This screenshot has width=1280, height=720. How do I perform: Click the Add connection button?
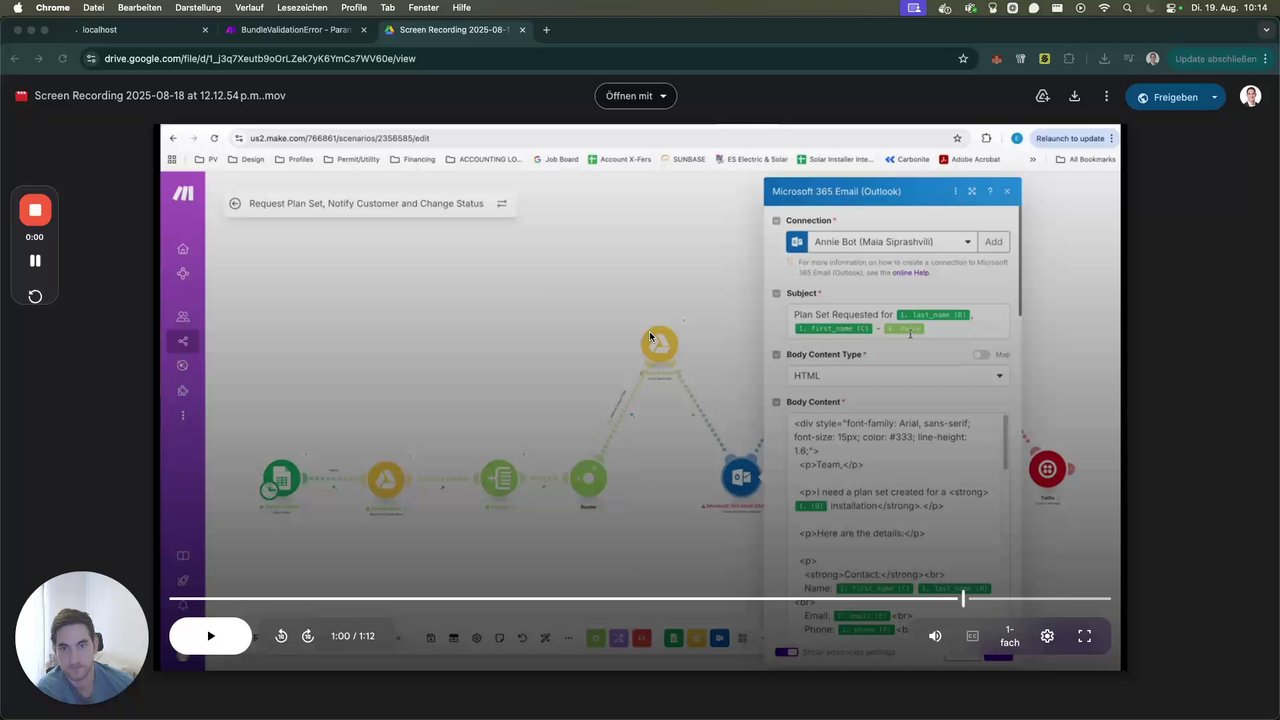(993, 242)
